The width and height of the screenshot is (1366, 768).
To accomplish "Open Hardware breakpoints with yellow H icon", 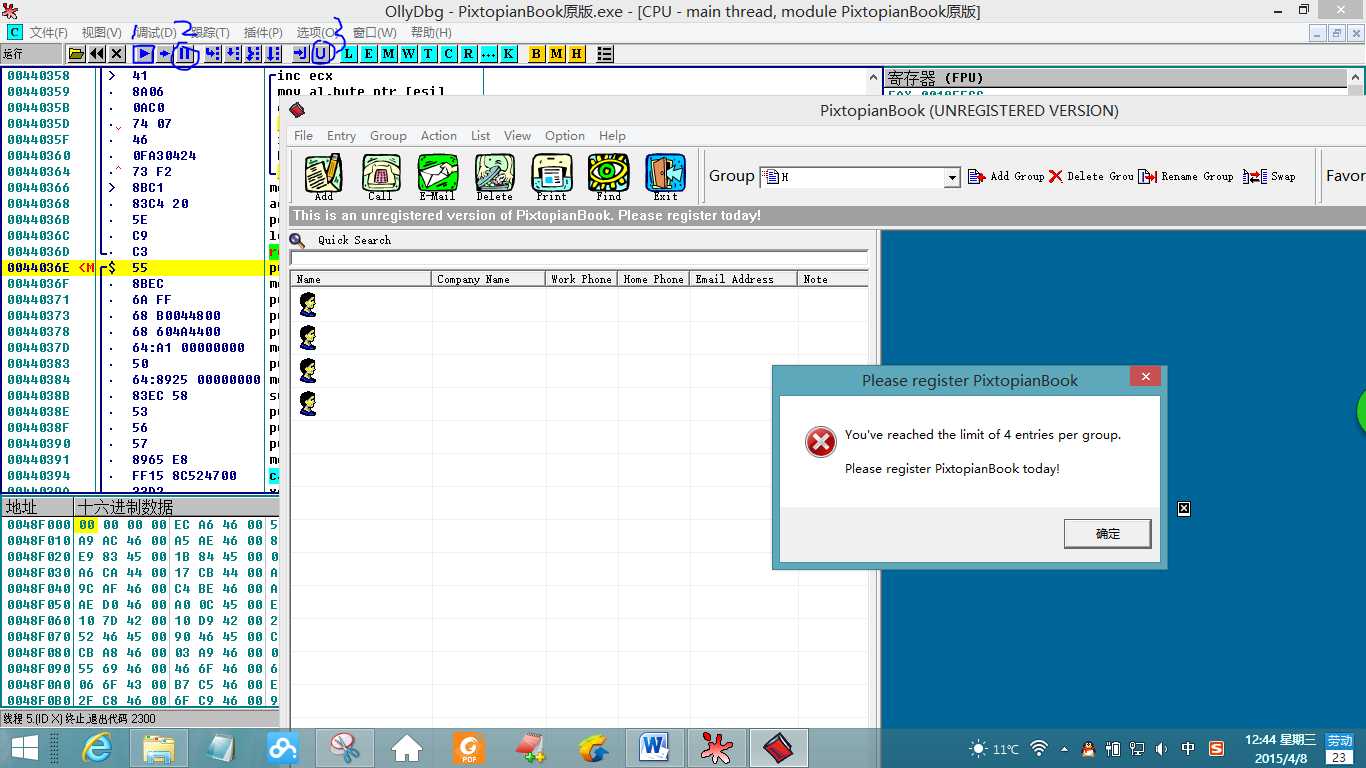I will tap(576, 54).
